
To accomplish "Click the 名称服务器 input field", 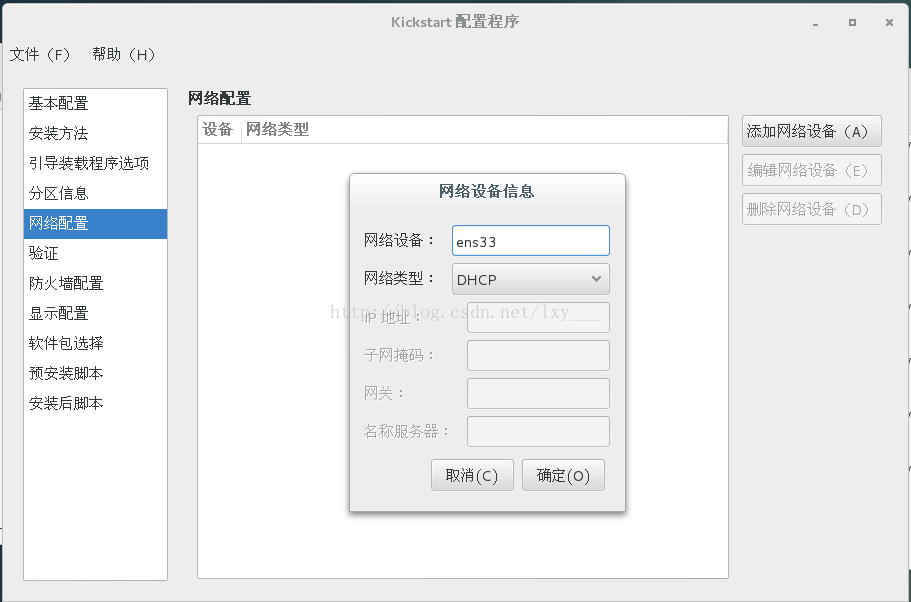I will point(538,431).
